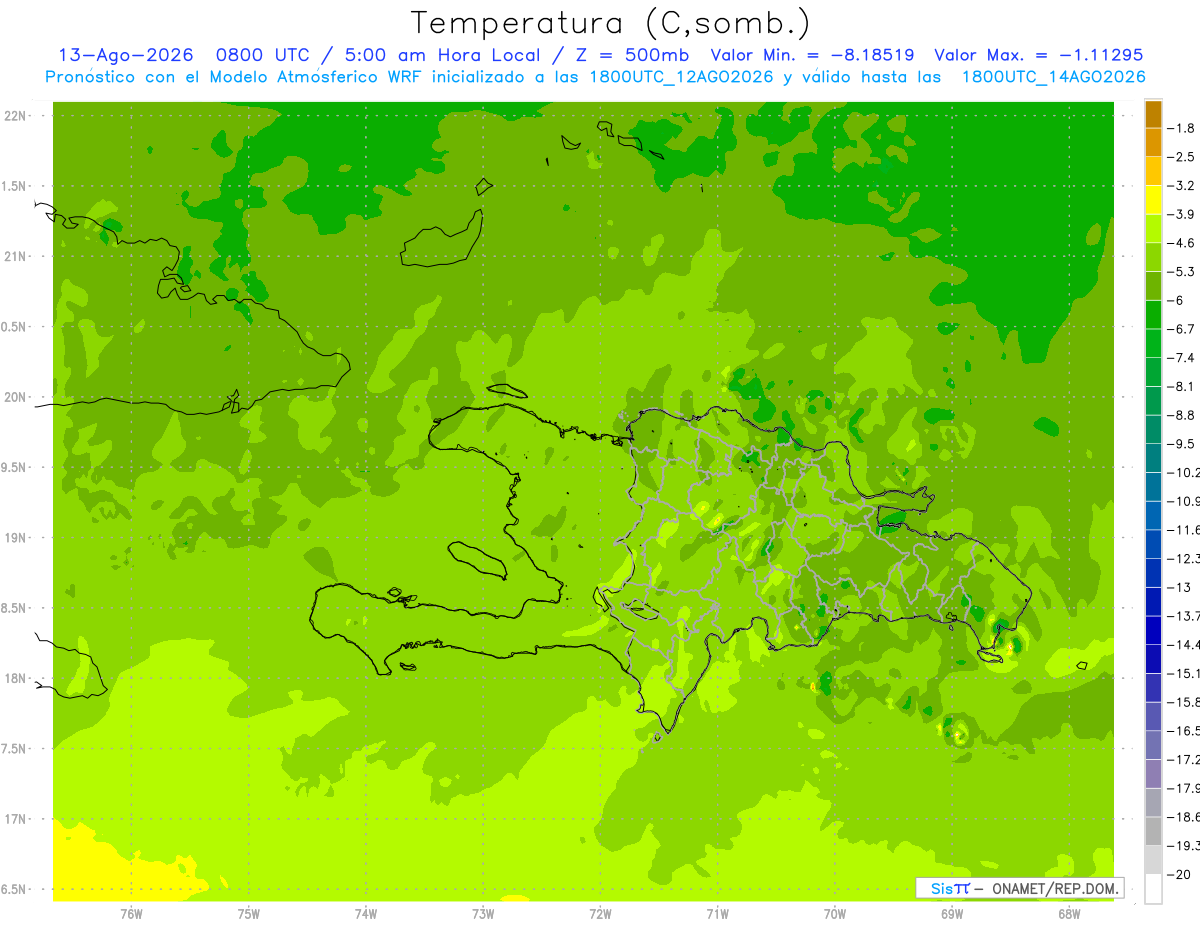
Task: Click the dark blue swatch between -13.7 and -14.4
Action: coord(1153,630)
